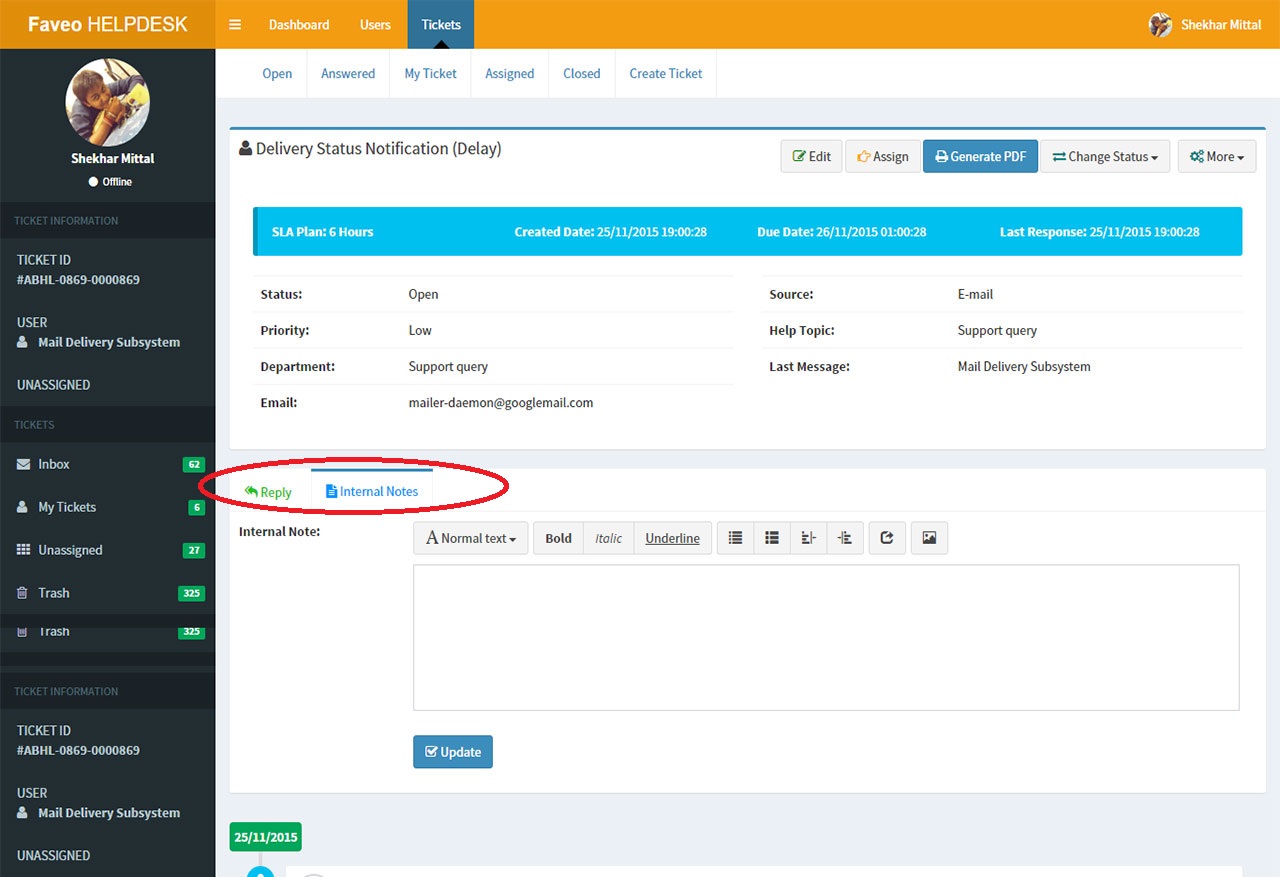Insert an image using the picture icon

point(929,538)
